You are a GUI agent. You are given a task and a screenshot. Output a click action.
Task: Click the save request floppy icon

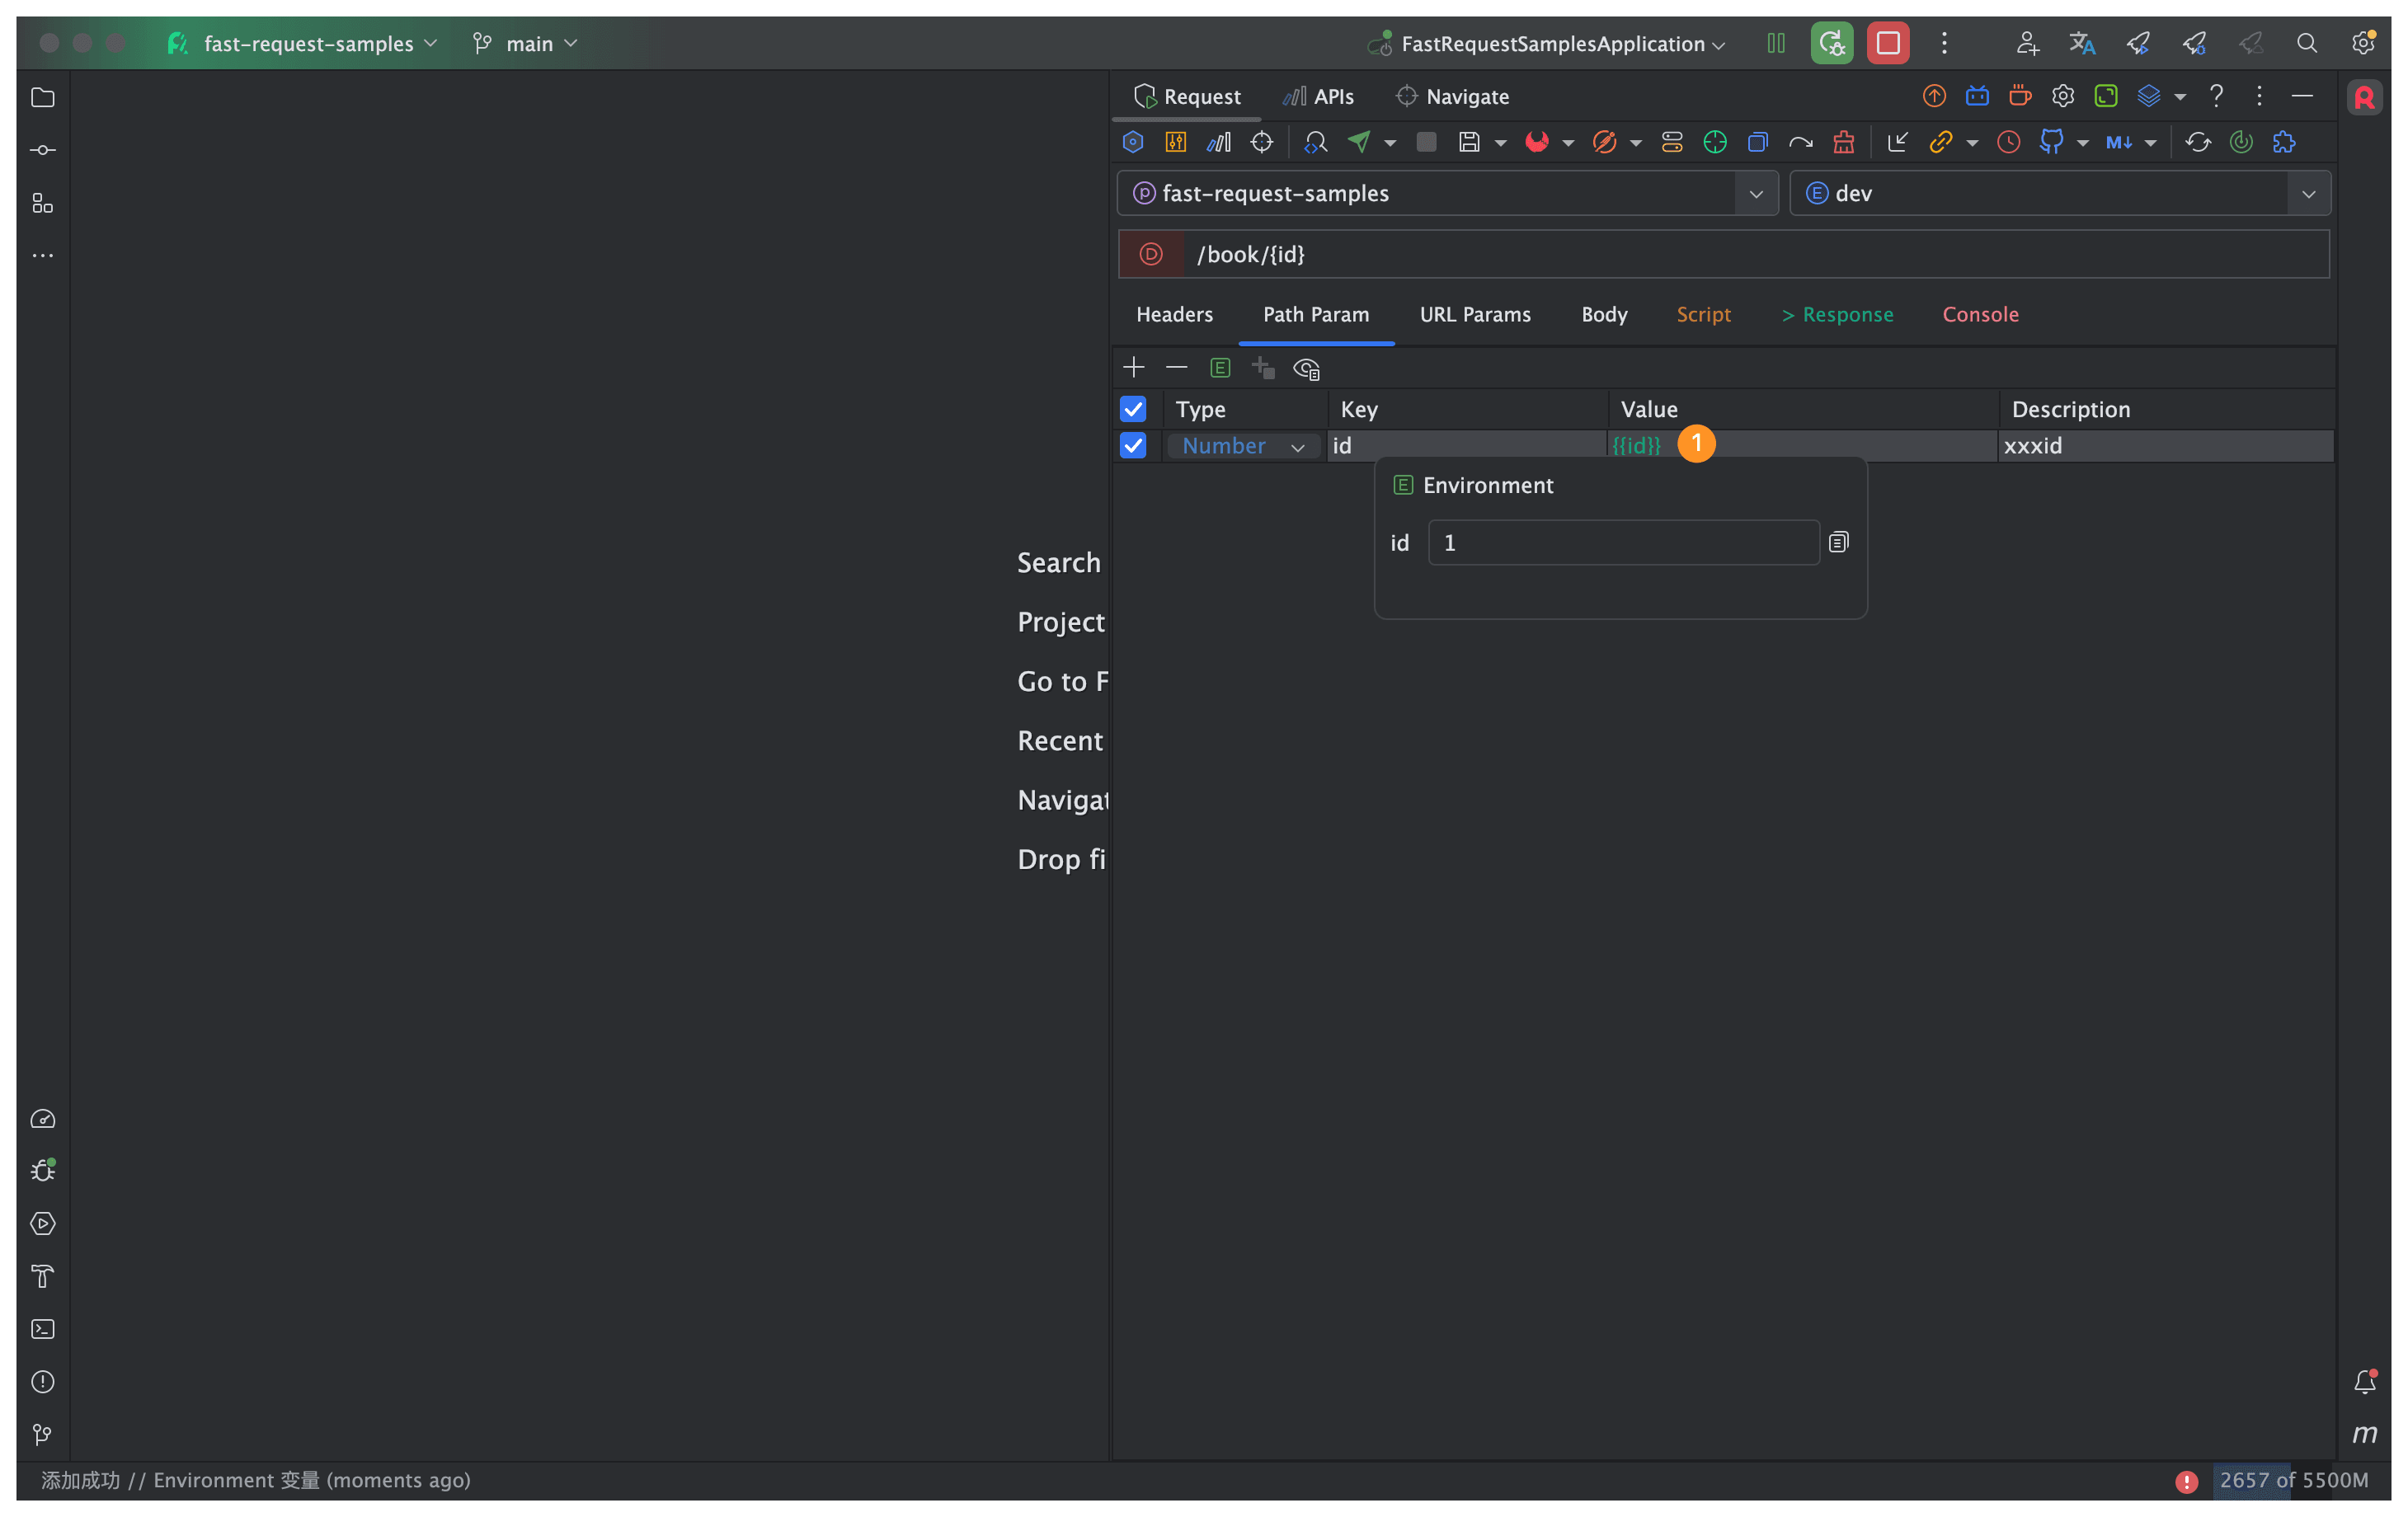click(1469, 142)
